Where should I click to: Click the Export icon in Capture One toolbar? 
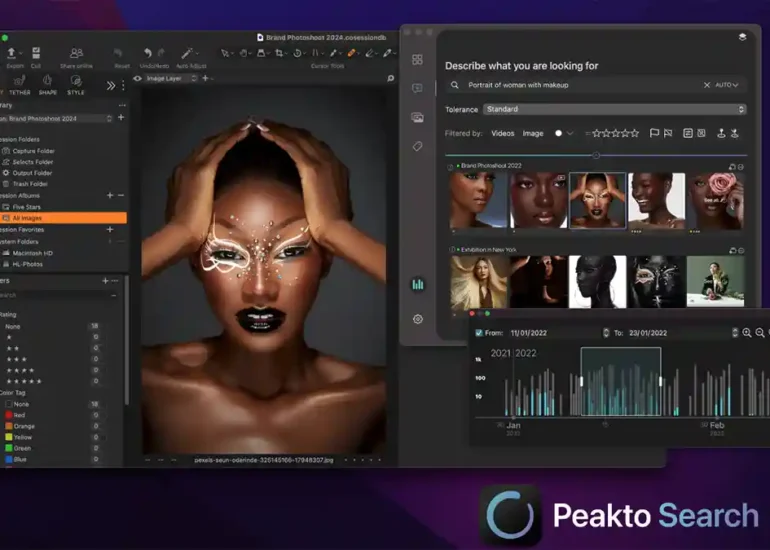click(x=12, y=53)
